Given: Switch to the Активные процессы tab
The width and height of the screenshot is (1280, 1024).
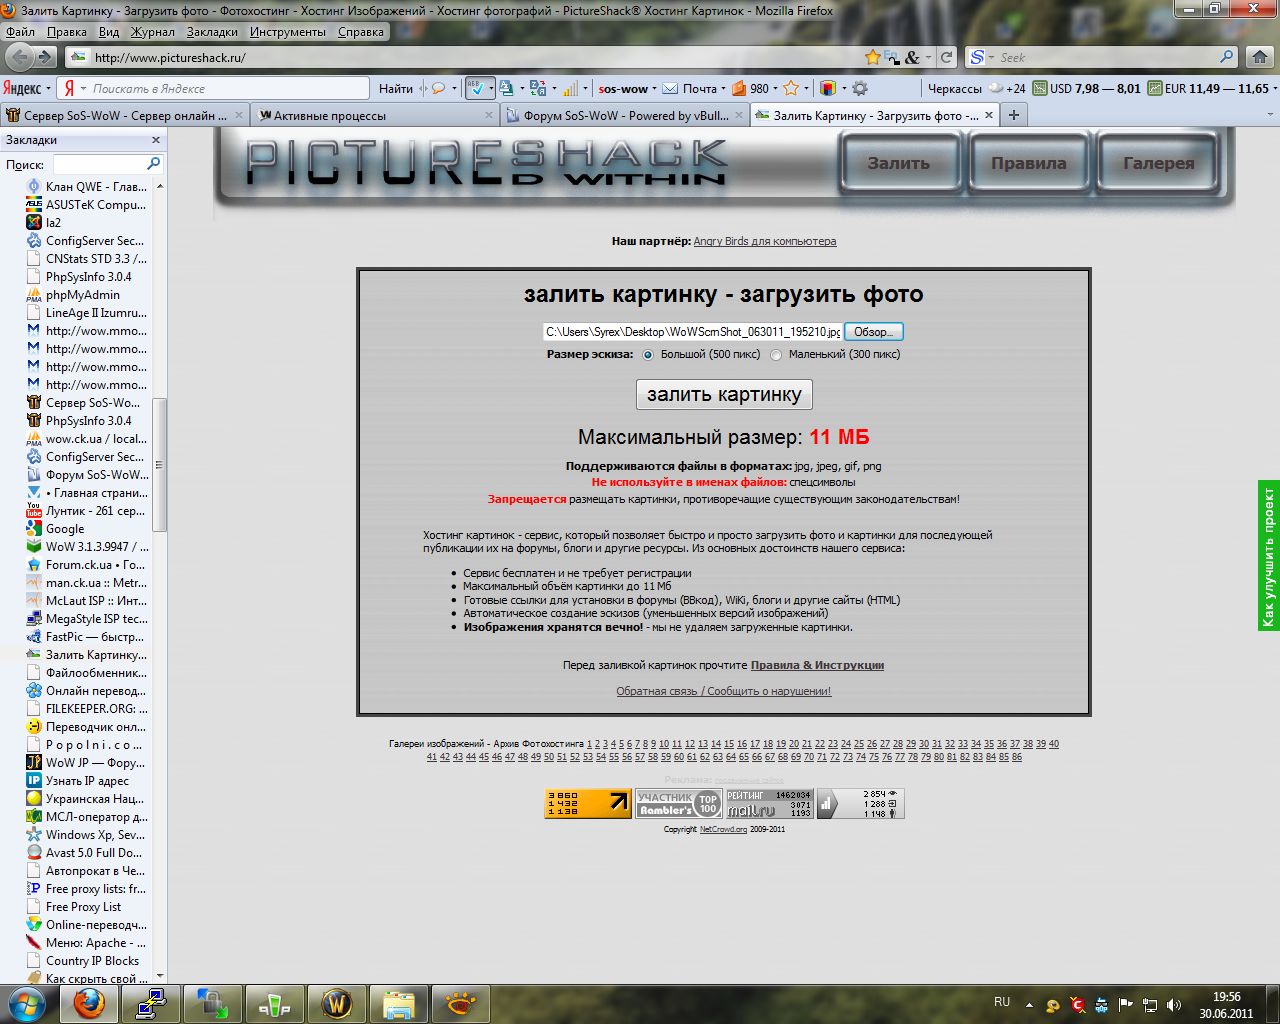Looking at the screenshot, I should click(x=375, y=115).
